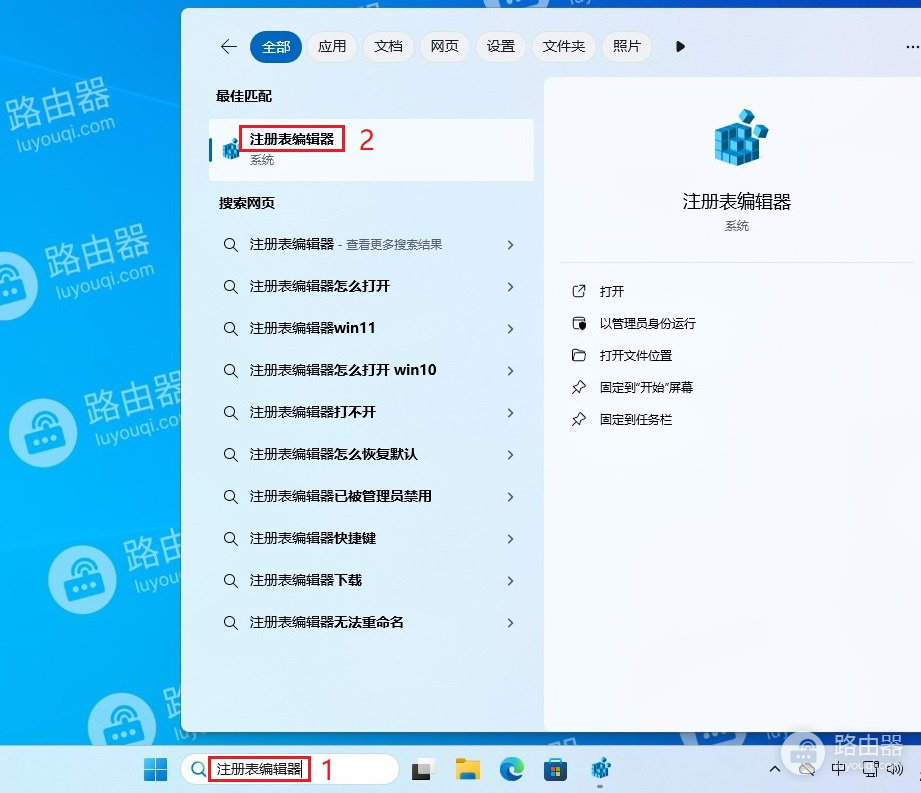This screenshot has width=921, height=793.
Task: Launch Microsoft Edge from the taskbar
Action: click(x=511, y=769)
